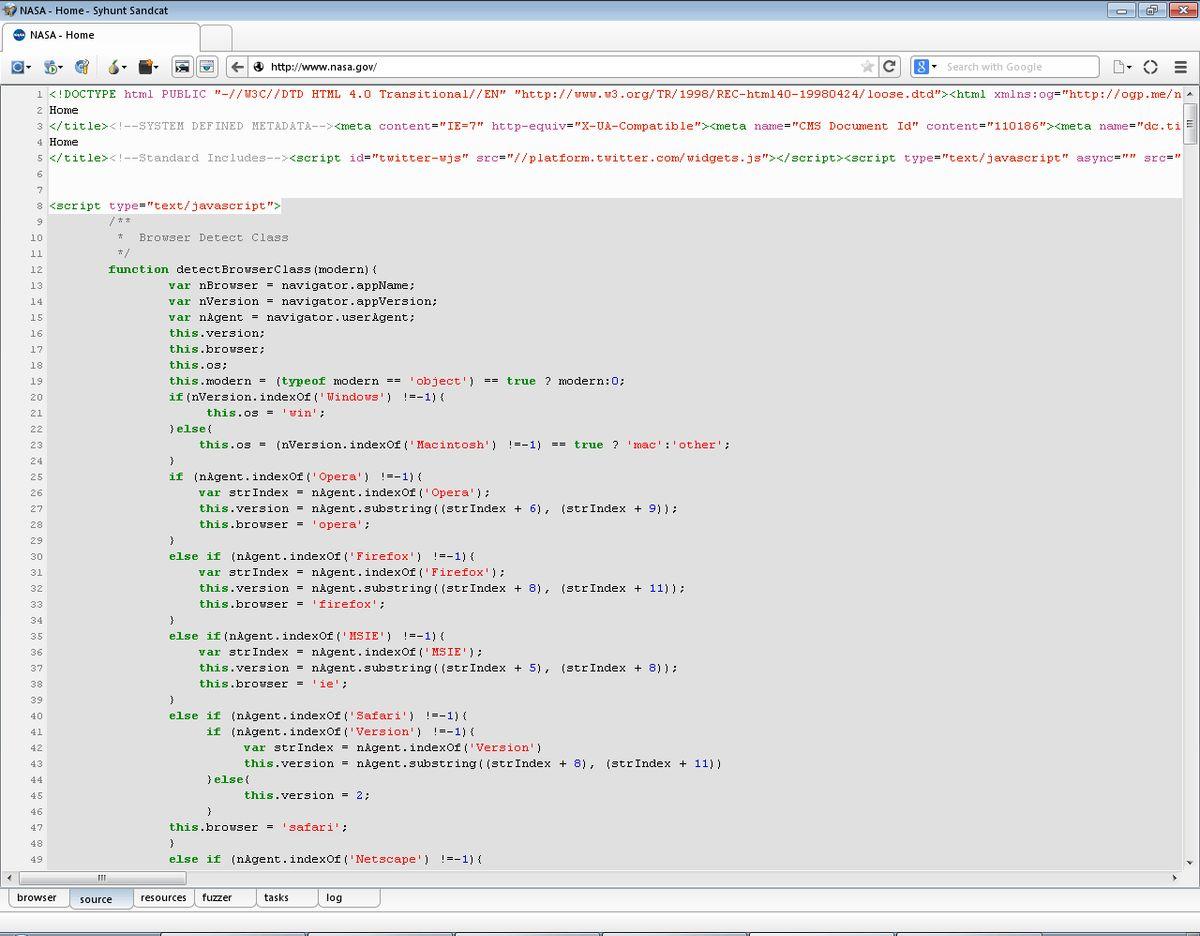Click line number 49 in the gutter
The width and height of the screenshot is (1200, 936).
pos(36,859)
